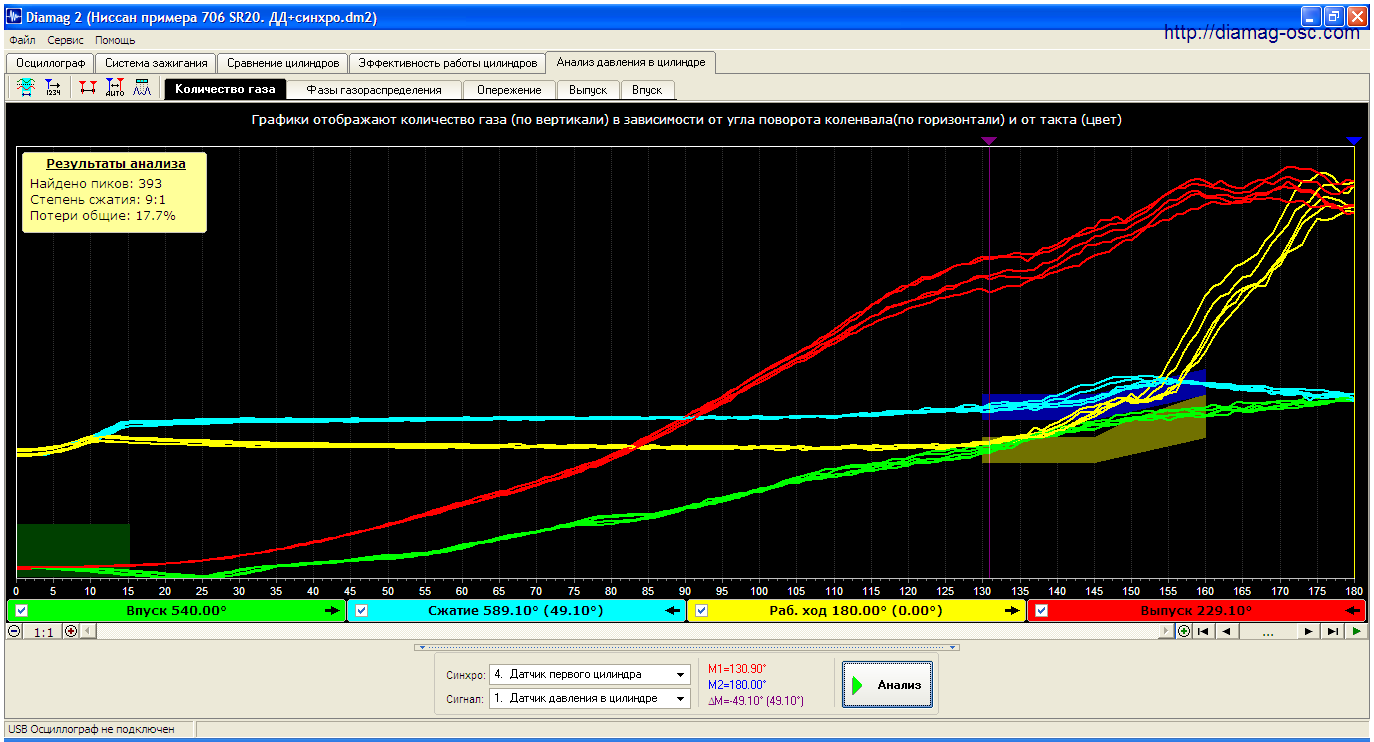Click the green play arrow
This screenshot has width=1374, height=742.
pos(1356,631)
